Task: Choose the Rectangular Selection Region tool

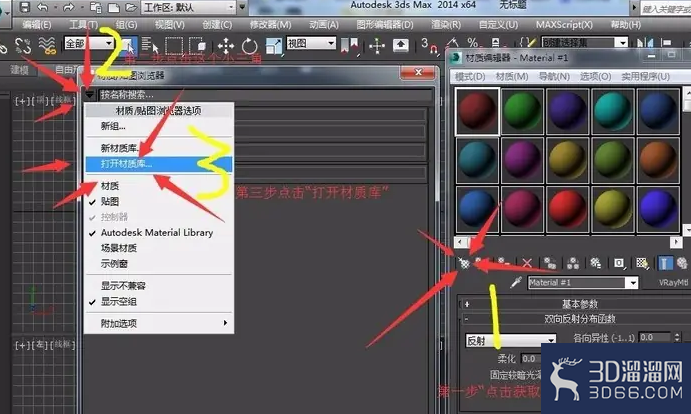Action: (174, 45)
